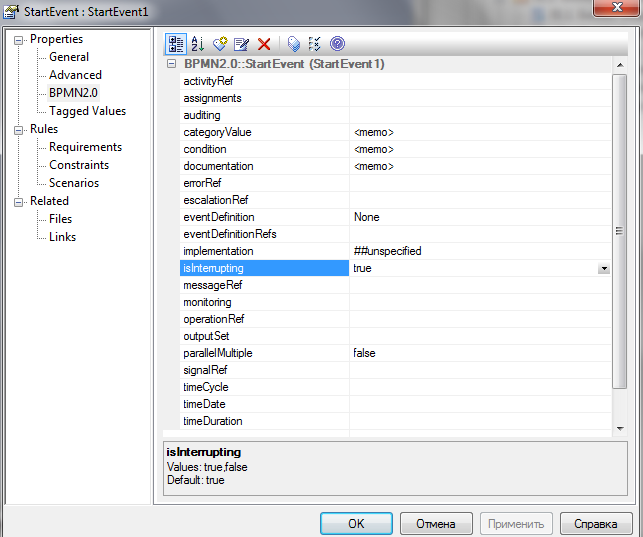This screenshot has height=537, width=643.
Task: Open Tagged Values page
Action: 87,111
